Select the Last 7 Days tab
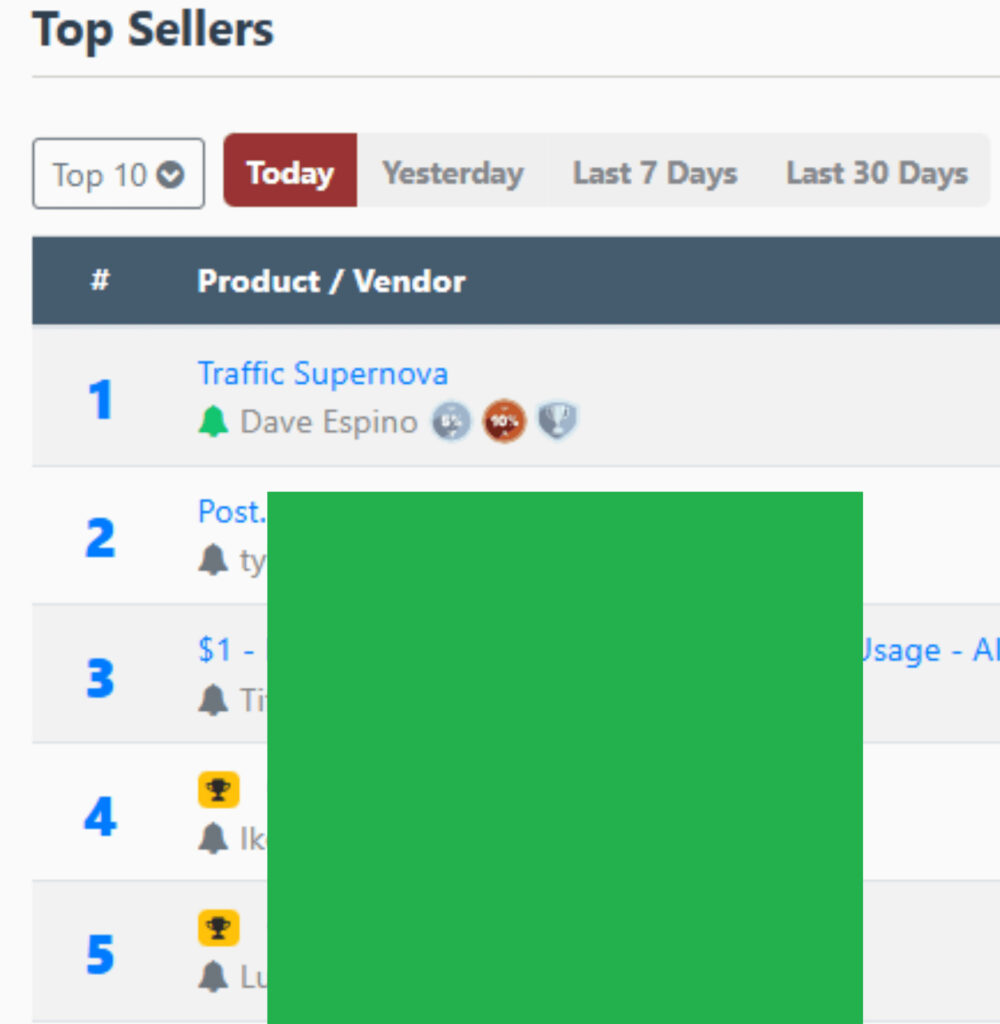This screenshot has width=1000, height=1024. pyautogui.click(x=655, y=173)
